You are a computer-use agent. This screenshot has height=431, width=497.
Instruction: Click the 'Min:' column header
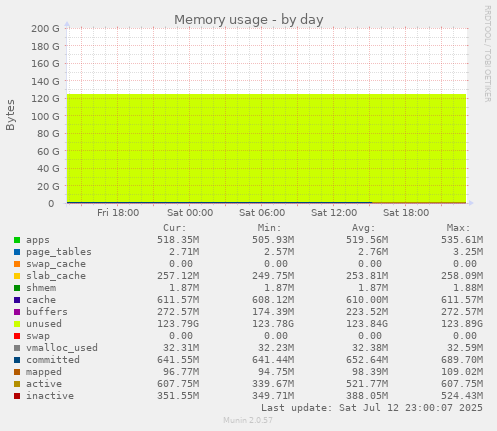[269, 228]
